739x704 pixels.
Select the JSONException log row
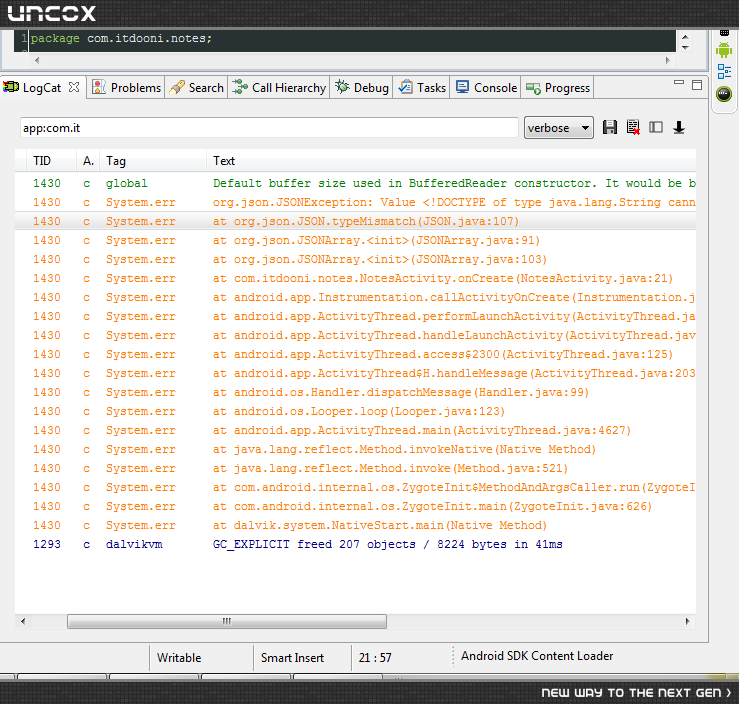tap(355, 202)
